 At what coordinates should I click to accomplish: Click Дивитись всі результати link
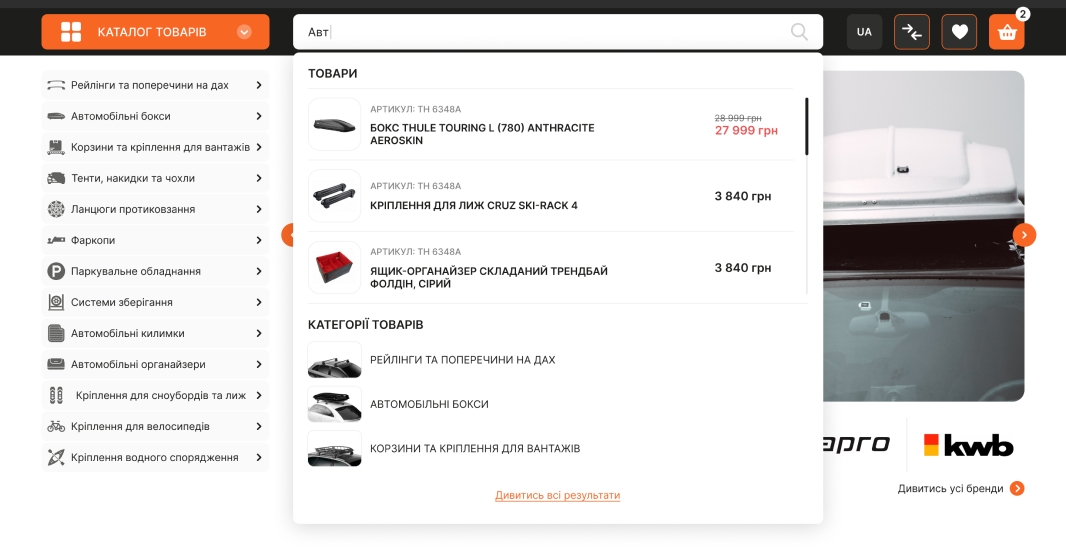point(557,495)
